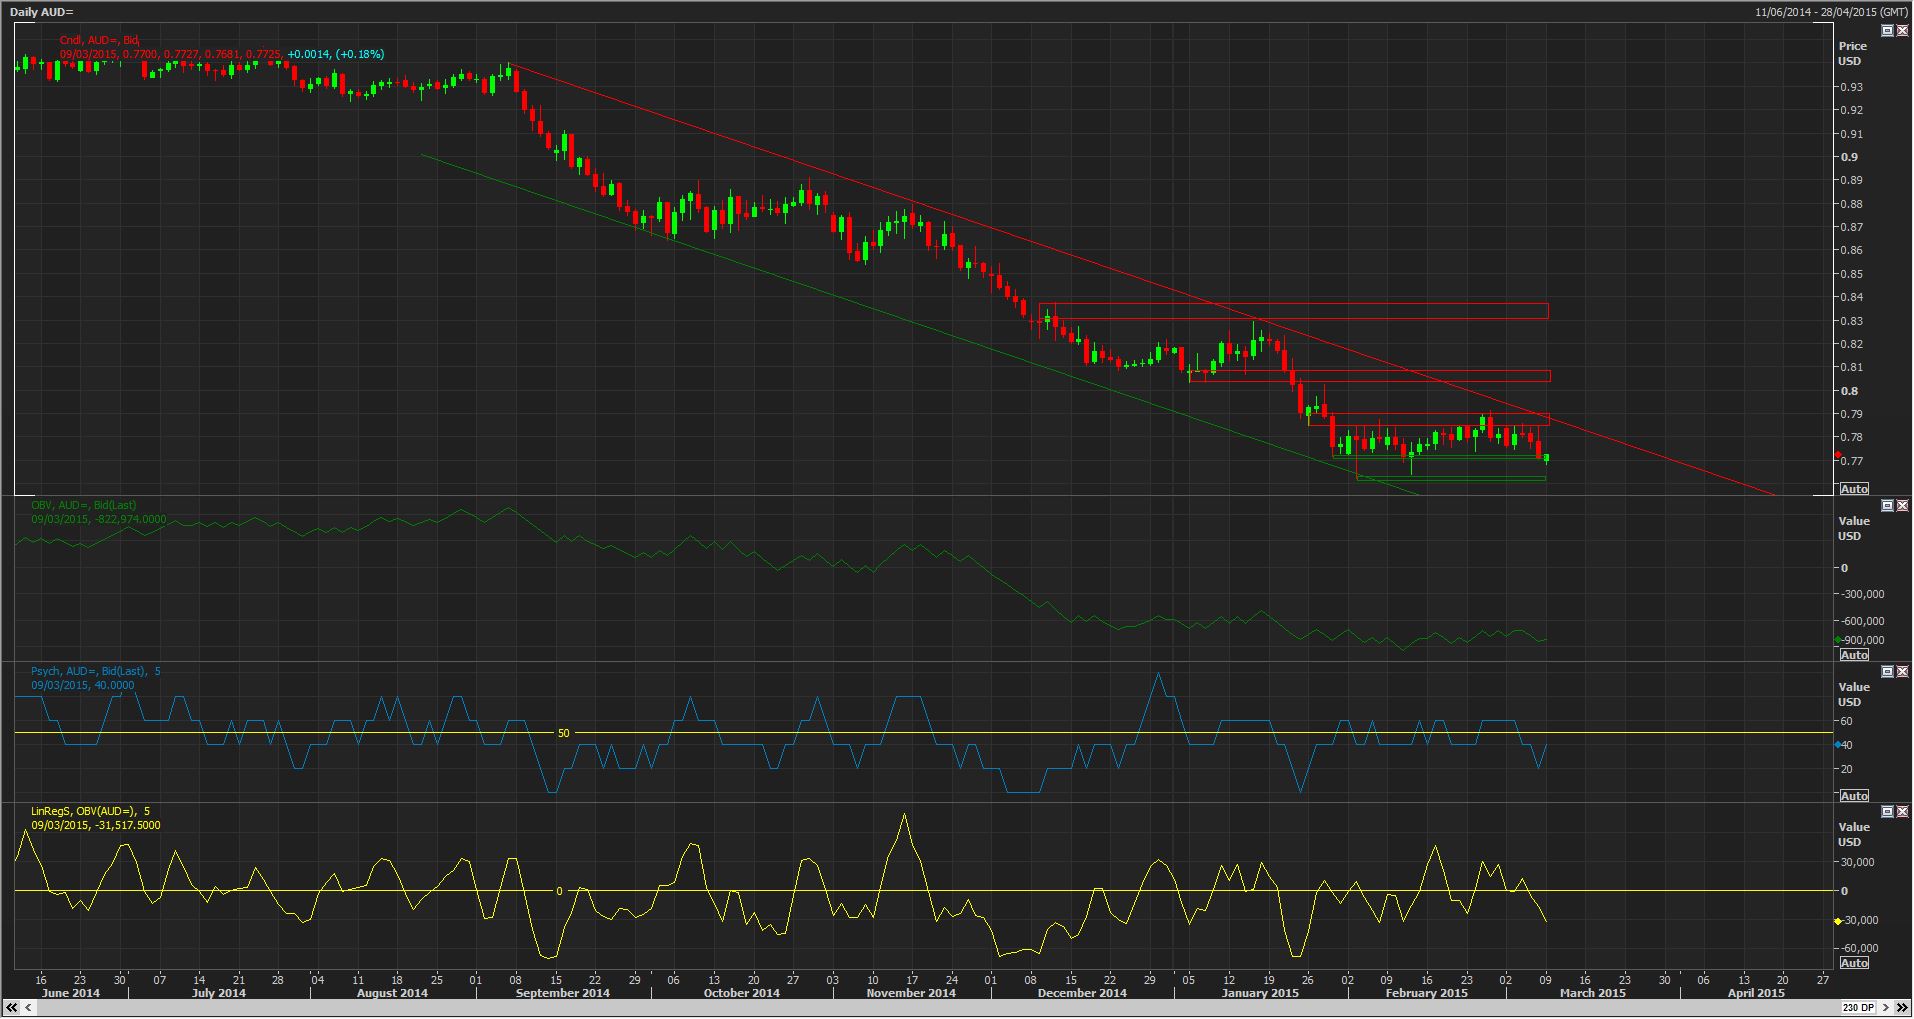Viewport: 1914px width, 1019px height.
Task: Toggle Auto scale on the OBV axis
Action: pos(1854,655)
